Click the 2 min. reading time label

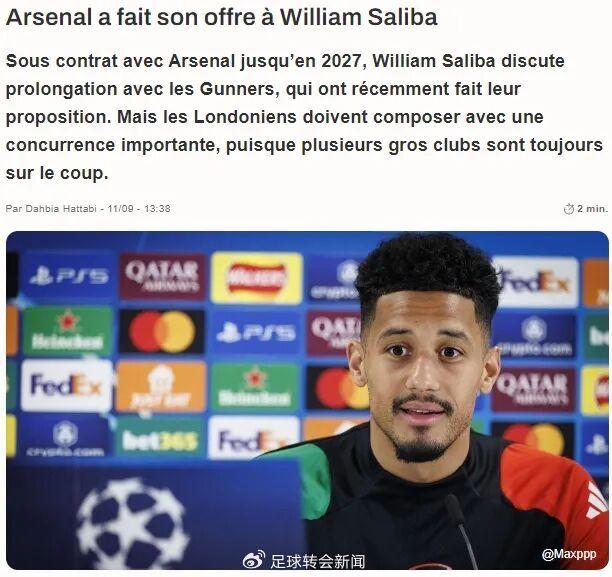tap(592, 209)
